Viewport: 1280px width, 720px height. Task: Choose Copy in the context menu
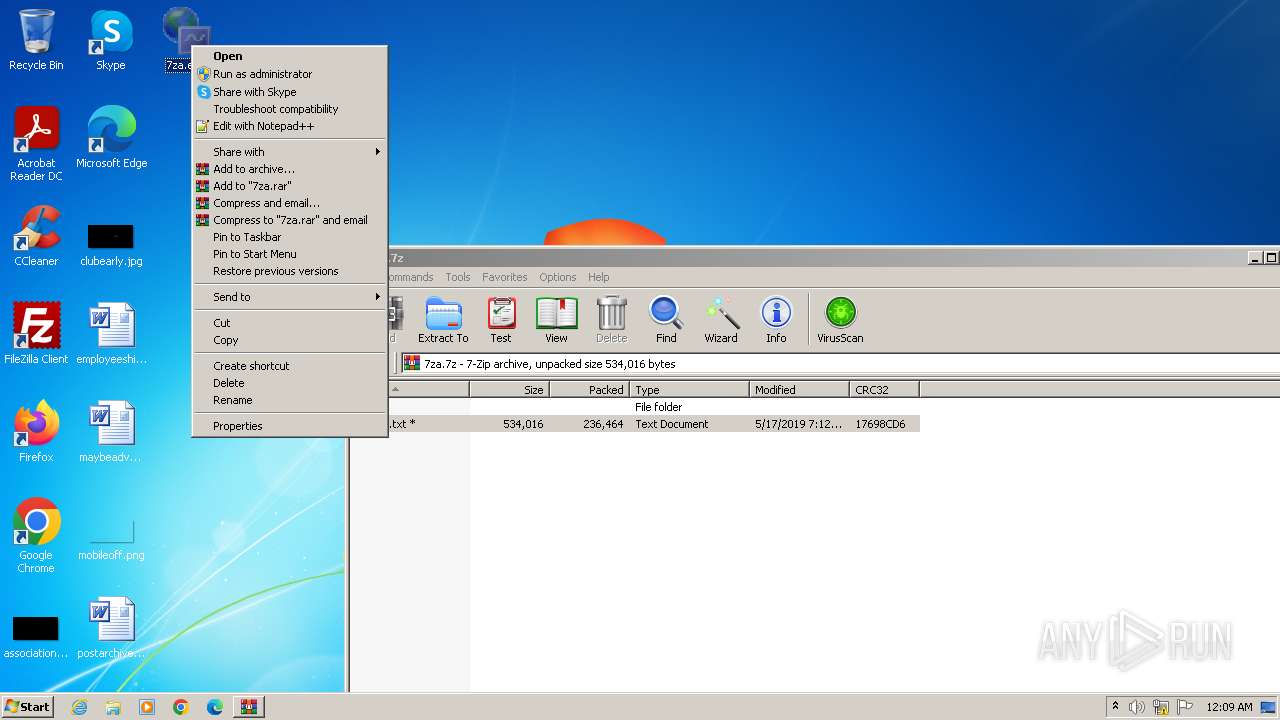289,340
